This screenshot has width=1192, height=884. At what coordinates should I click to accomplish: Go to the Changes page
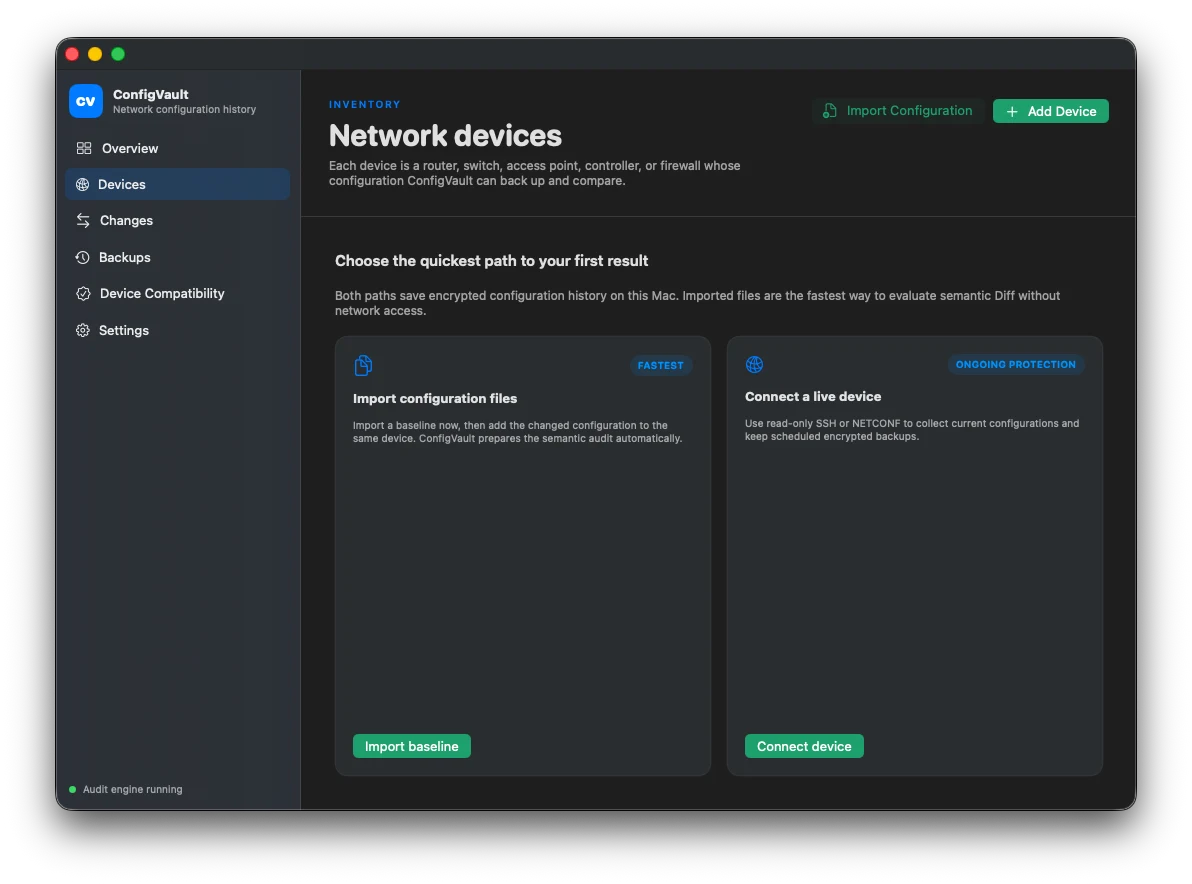coord(177,220)
